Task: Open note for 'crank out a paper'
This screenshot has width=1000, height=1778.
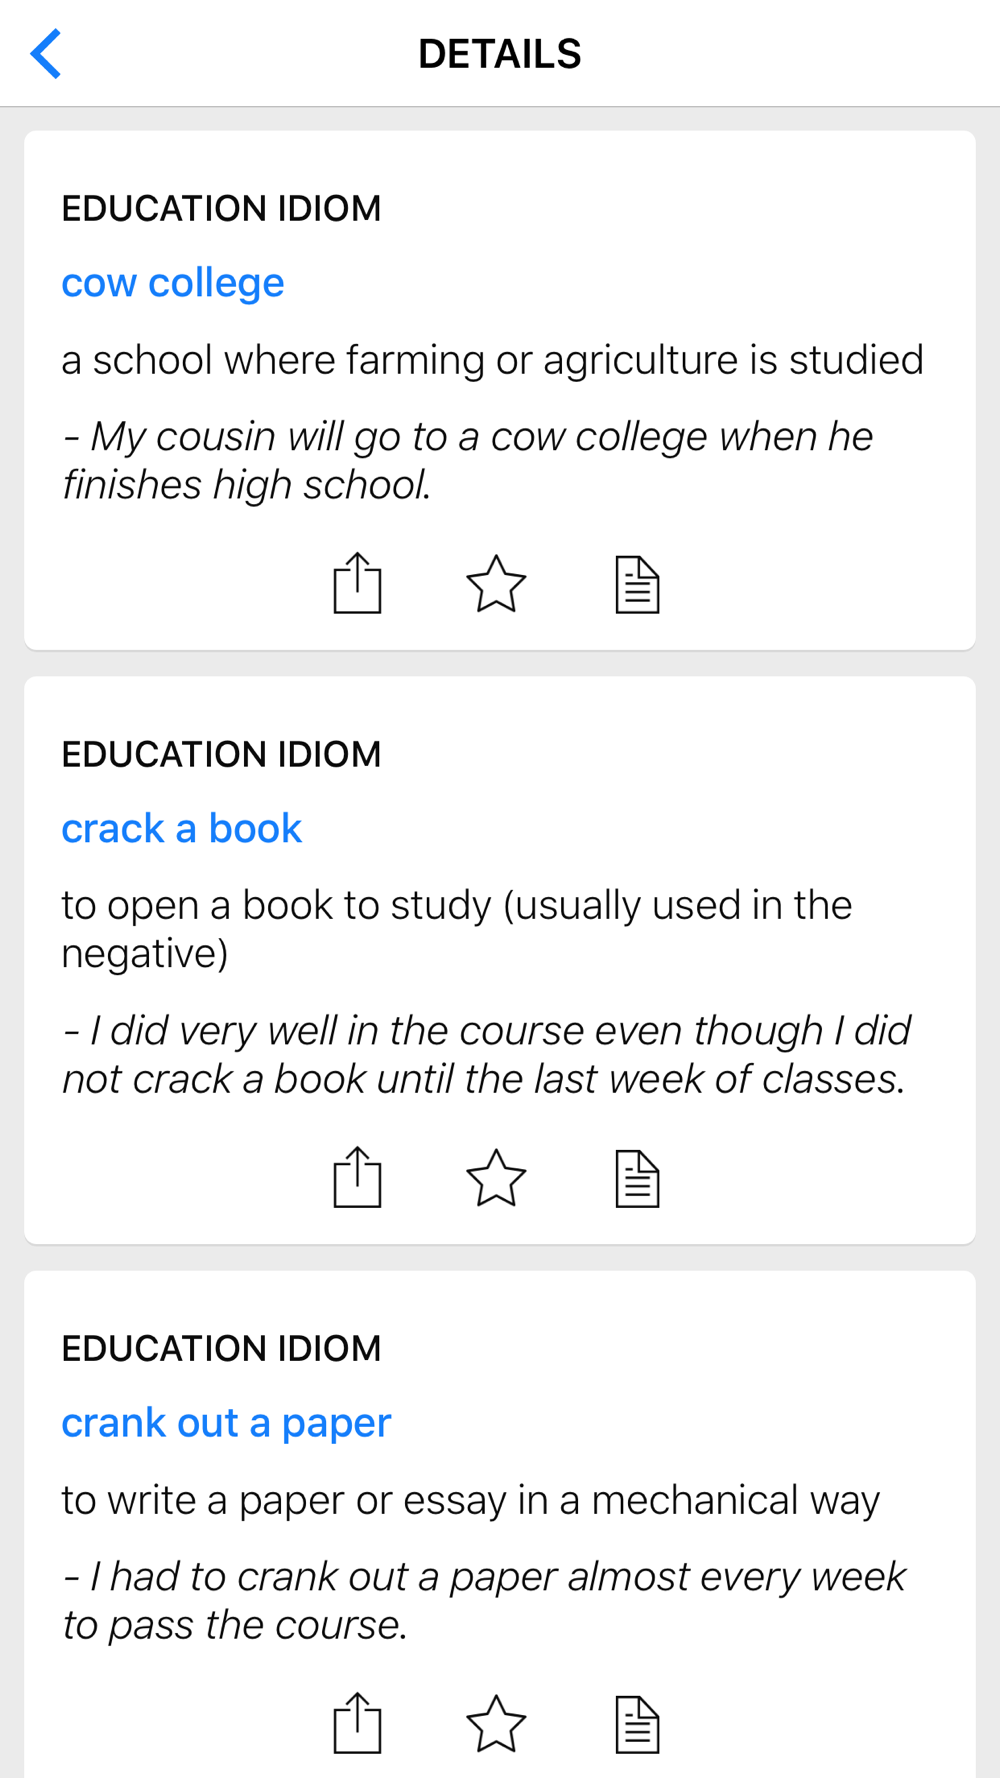Action: click(x=637, y=1724)
